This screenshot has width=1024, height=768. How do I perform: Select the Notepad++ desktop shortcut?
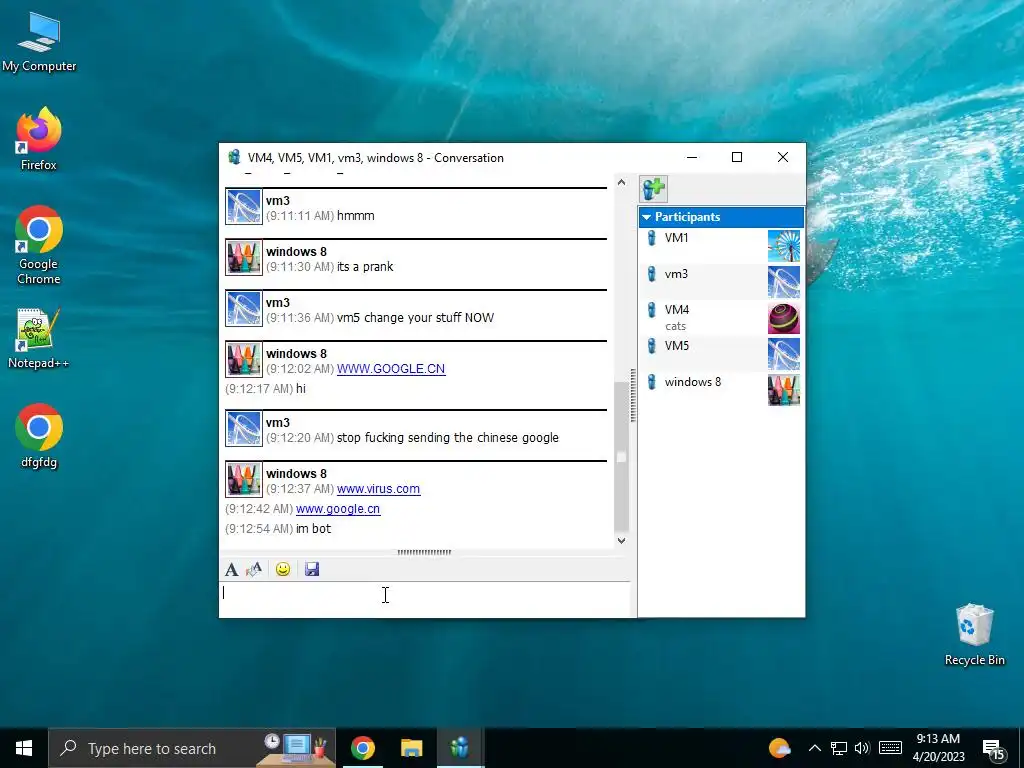click(x=39, y=338)
